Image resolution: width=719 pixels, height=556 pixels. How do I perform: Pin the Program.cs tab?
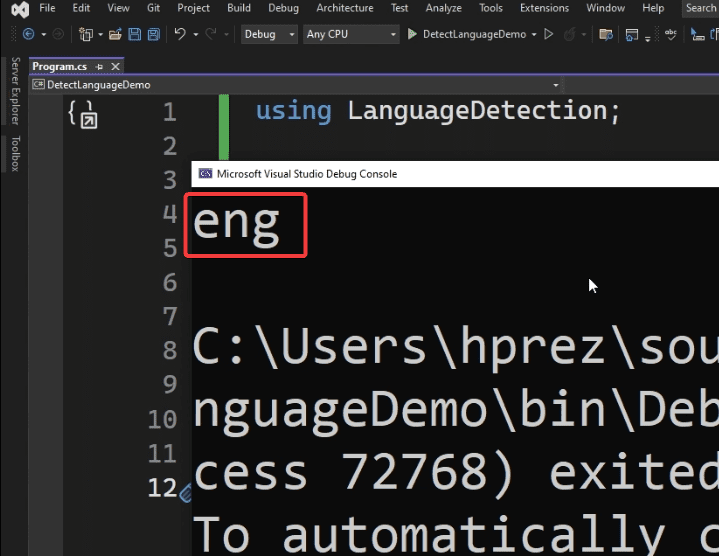point(100,67)
